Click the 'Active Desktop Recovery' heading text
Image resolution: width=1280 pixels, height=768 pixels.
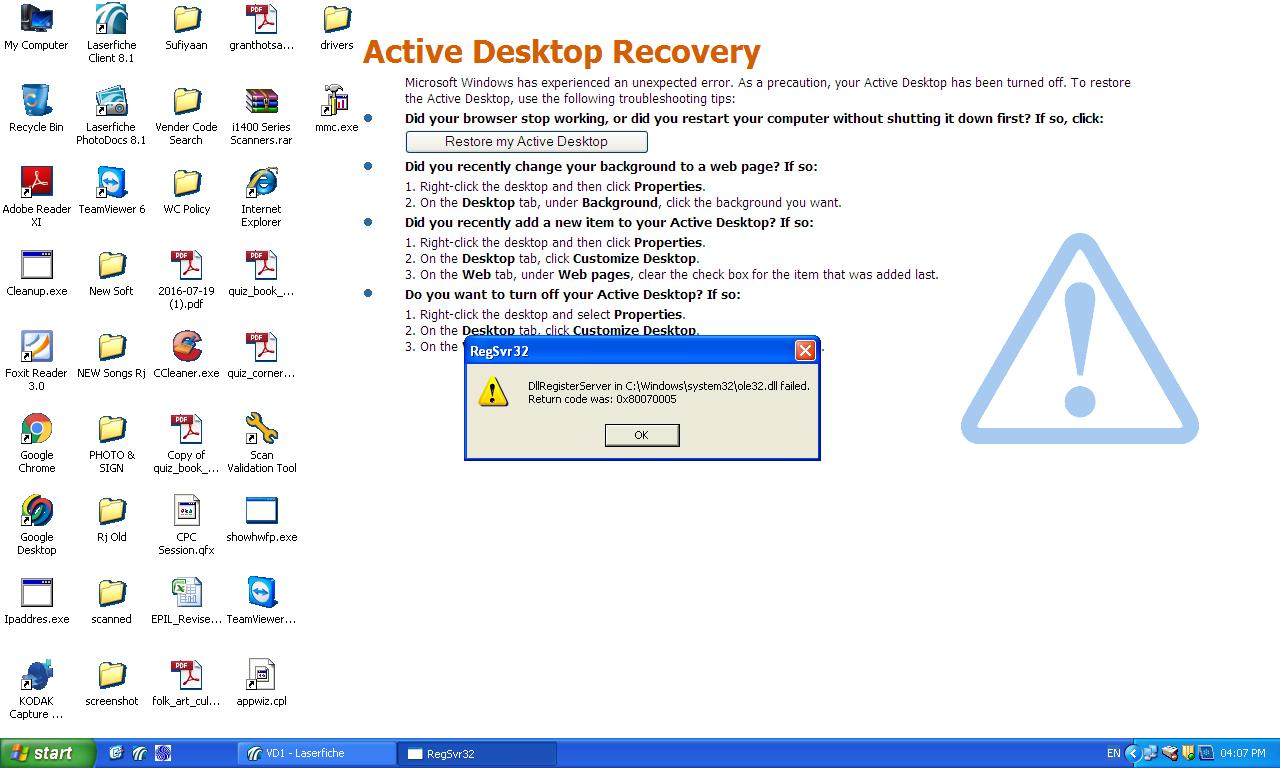pyautogui.click(x=561, y=51)
